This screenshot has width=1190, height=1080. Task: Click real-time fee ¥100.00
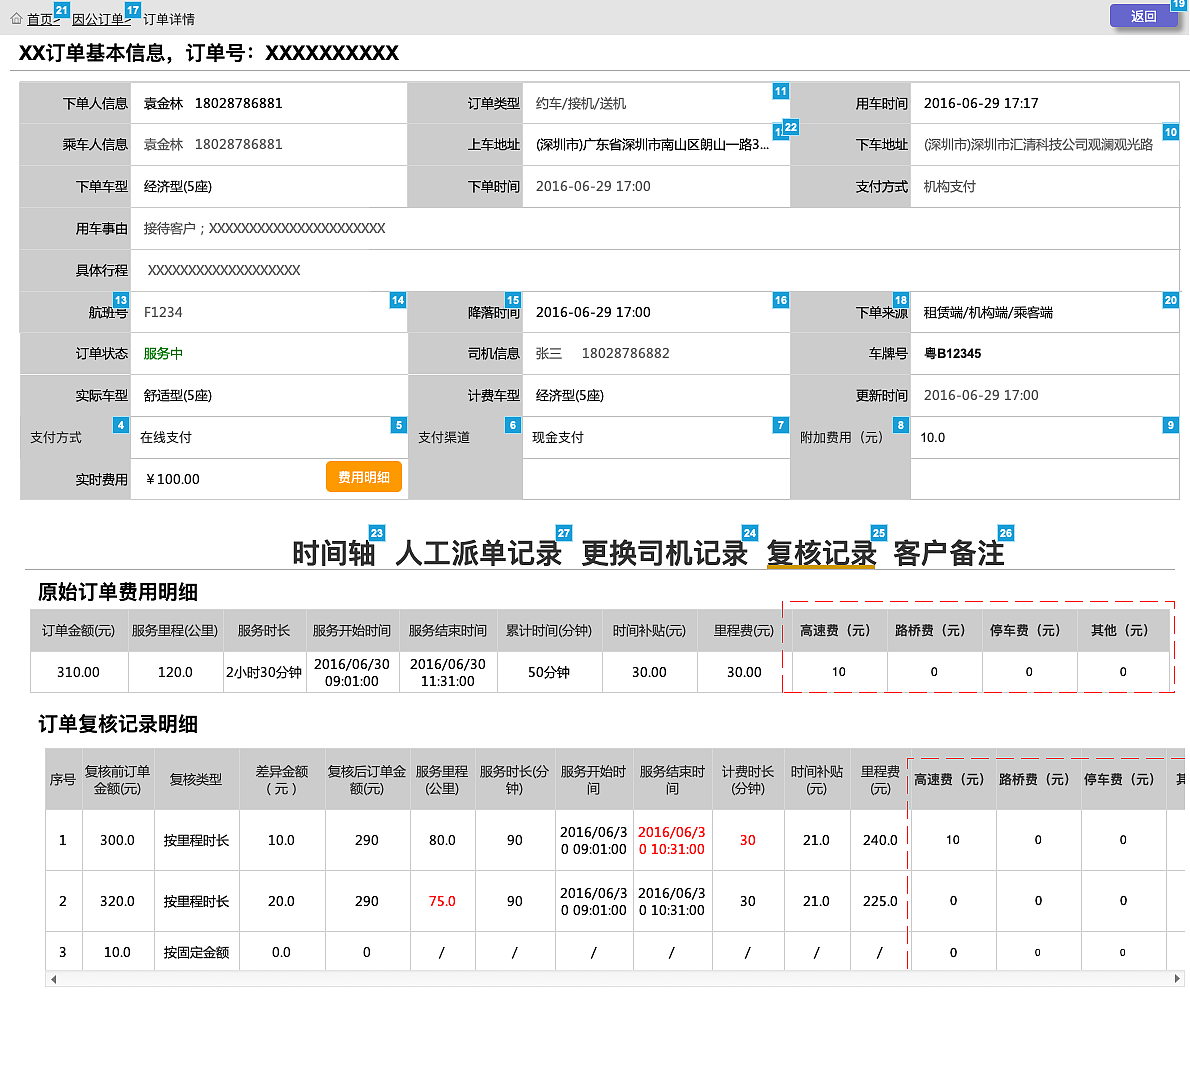pyautogui.click(x=173, y=479)
